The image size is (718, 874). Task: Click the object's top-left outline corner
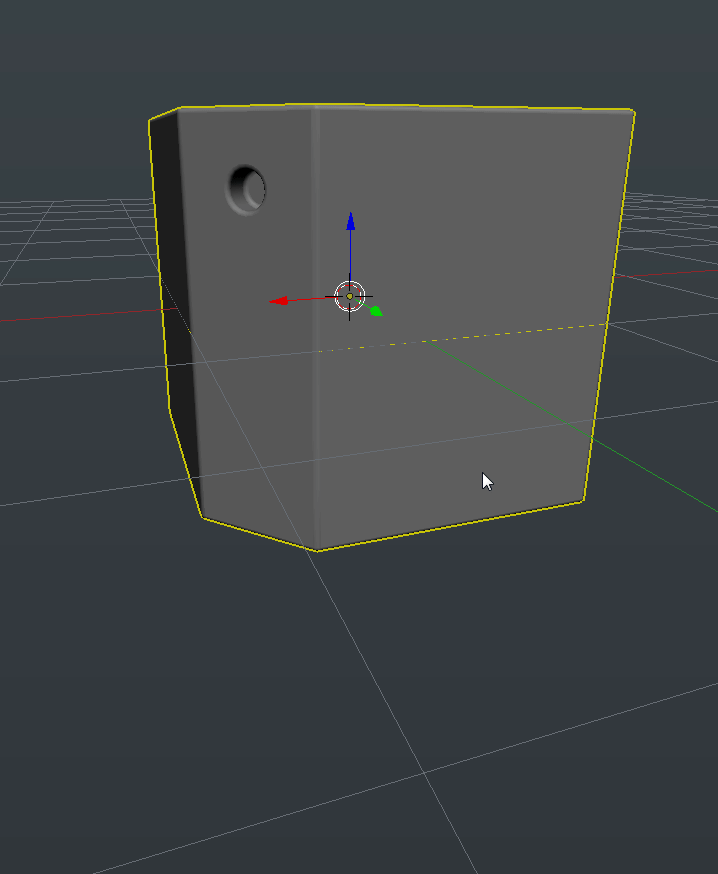(150, 121)
